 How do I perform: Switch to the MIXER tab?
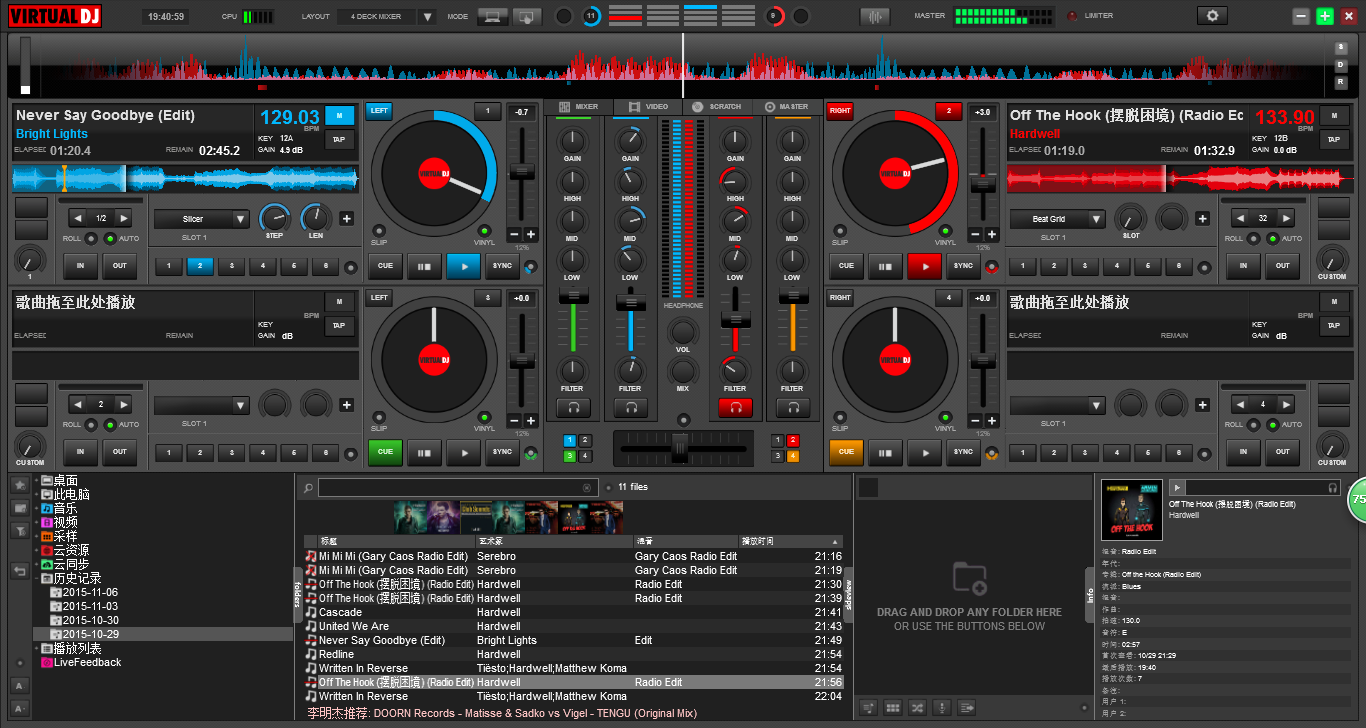pyautogui.click(x=578, y=106)
